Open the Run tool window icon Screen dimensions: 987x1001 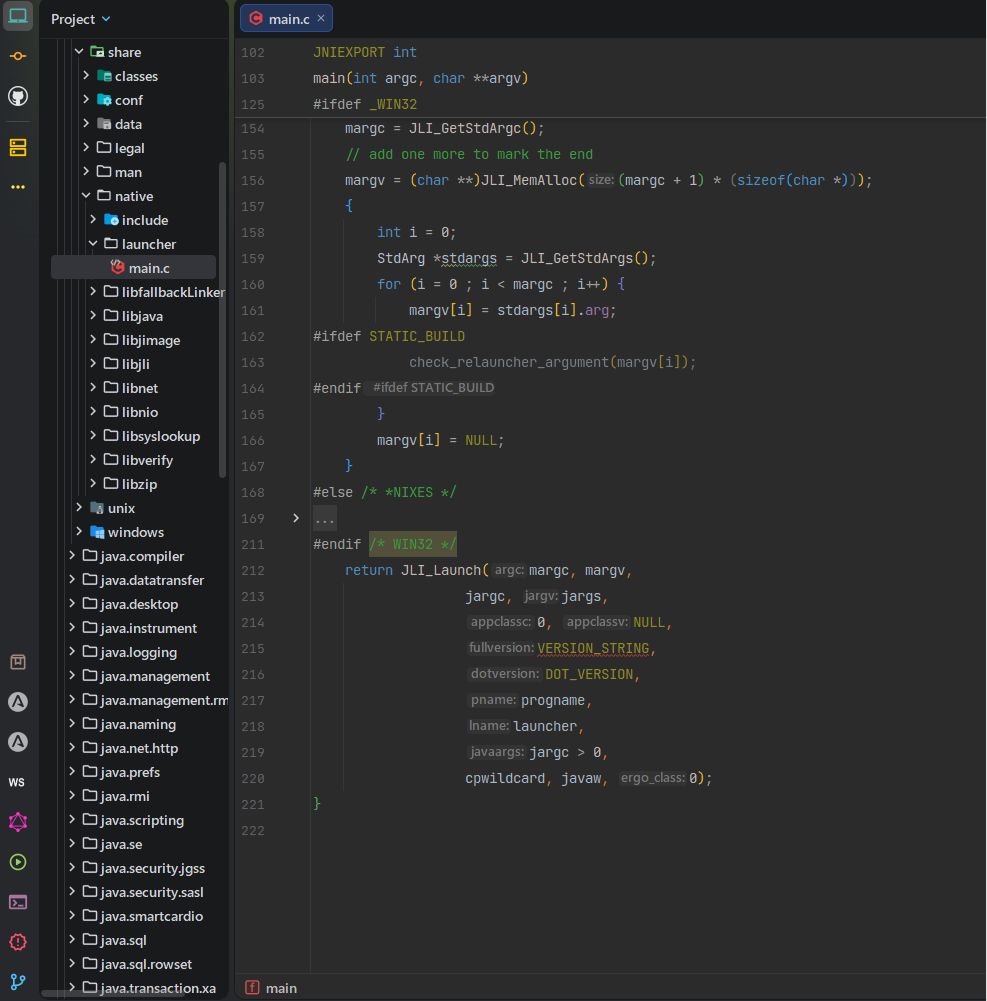coord(18,862)
